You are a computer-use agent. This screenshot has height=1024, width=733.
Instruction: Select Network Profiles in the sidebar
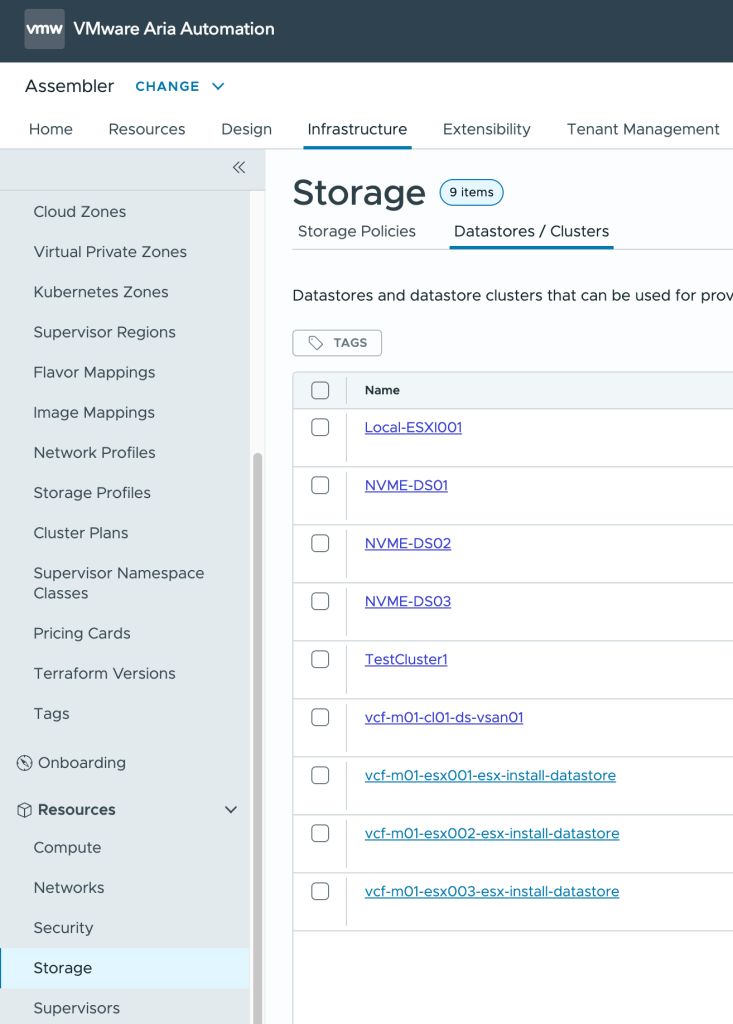(95, 452)
